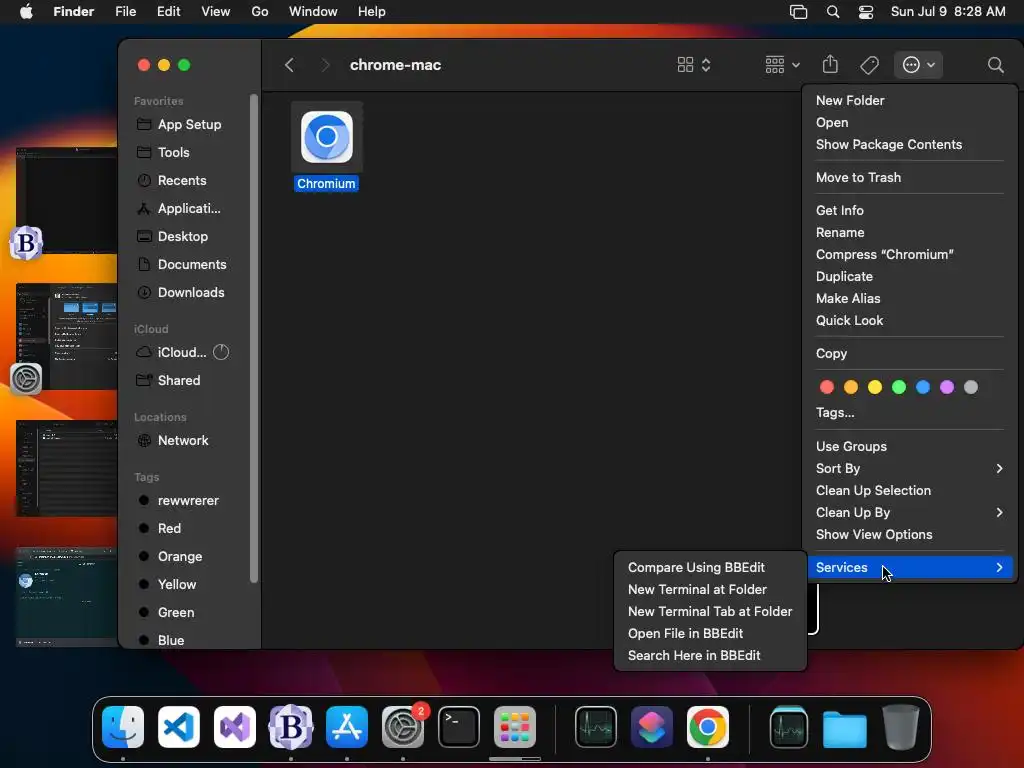Select the Chromium app icon

tap(327, 137)
